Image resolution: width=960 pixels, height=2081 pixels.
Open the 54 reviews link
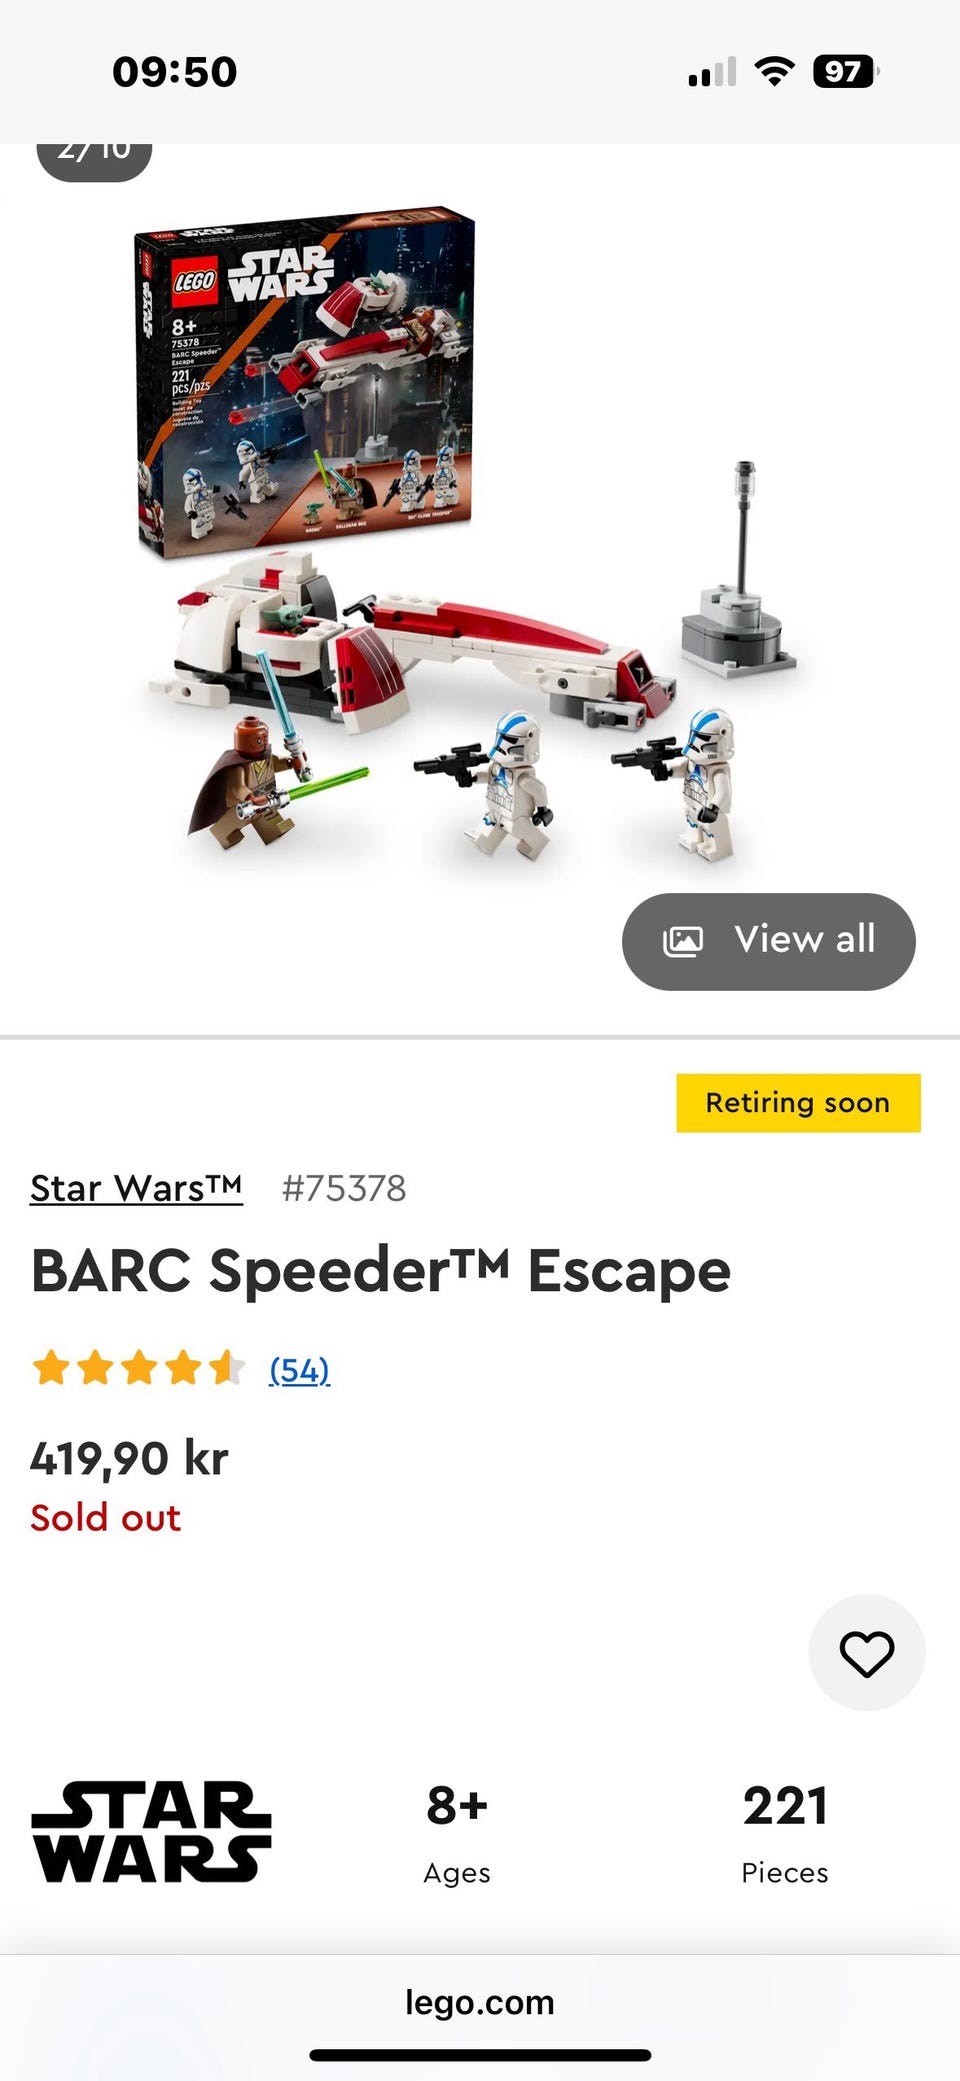click(300, 1369)
